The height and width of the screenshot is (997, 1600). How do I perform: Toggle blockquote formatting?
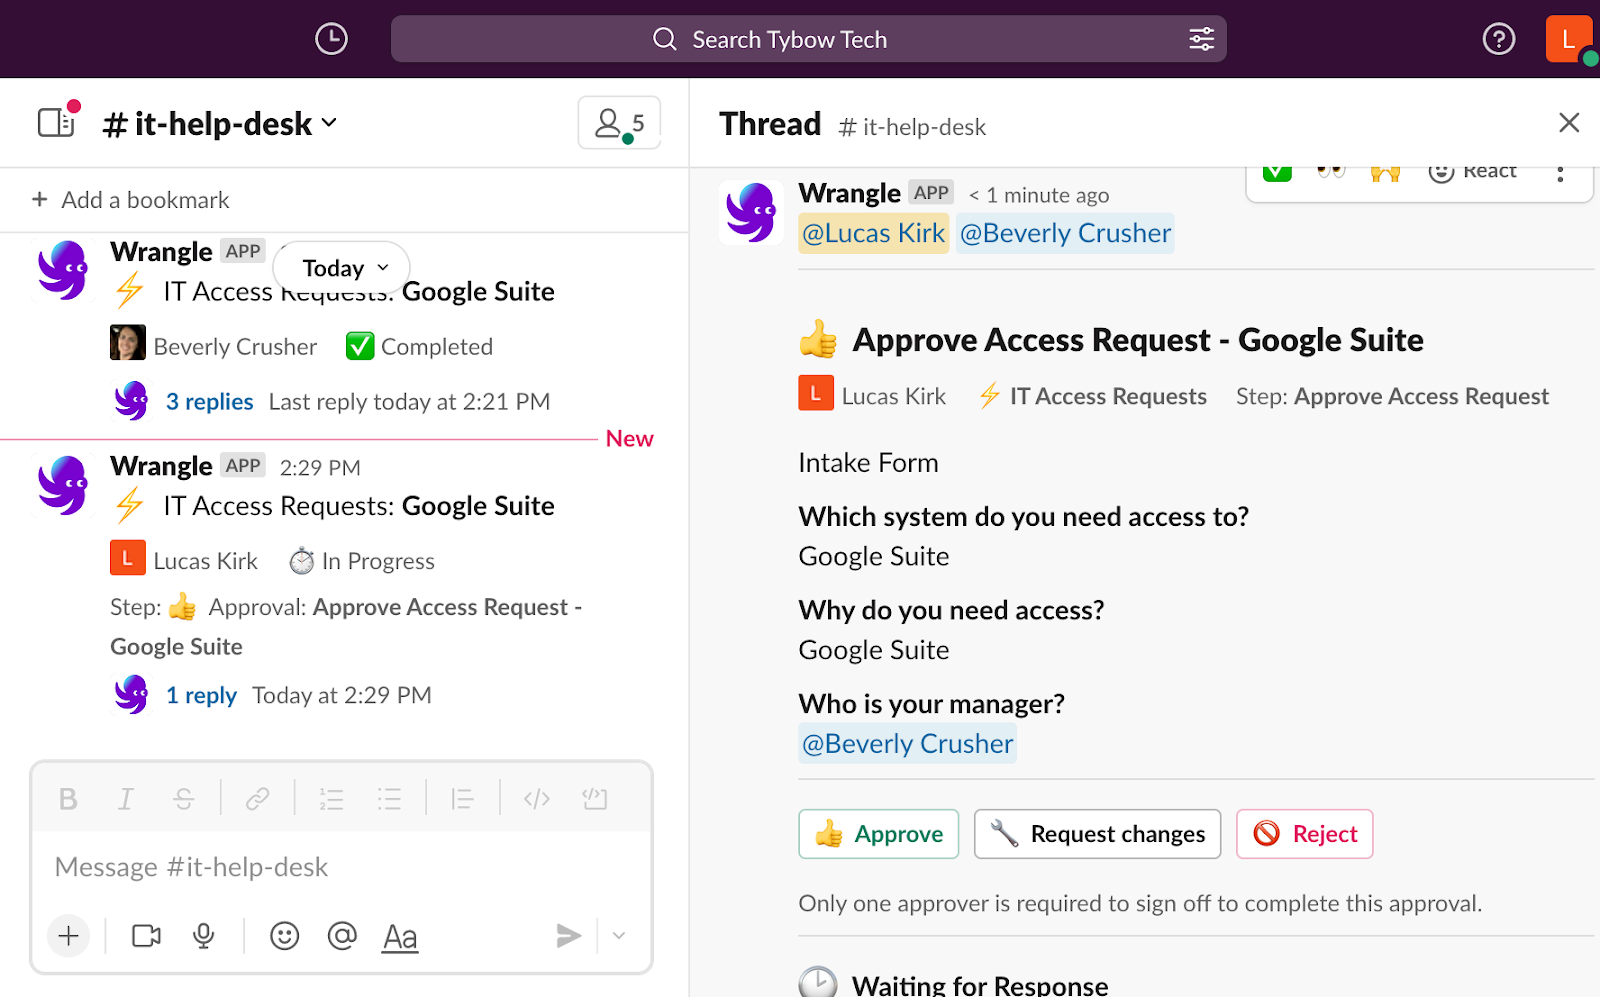(462, 799)
